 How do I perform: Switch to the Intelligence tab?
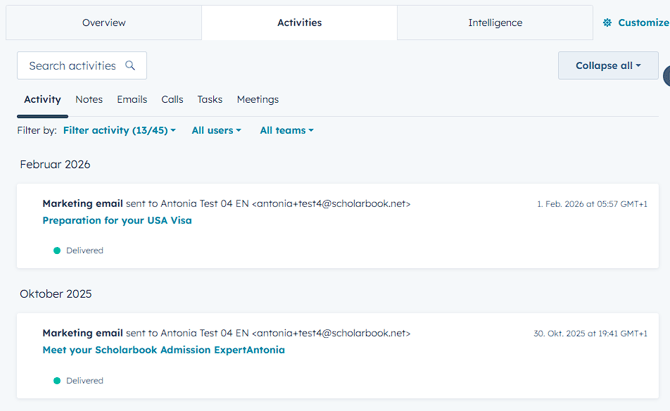pyautogui.click(x=495, y=23)
